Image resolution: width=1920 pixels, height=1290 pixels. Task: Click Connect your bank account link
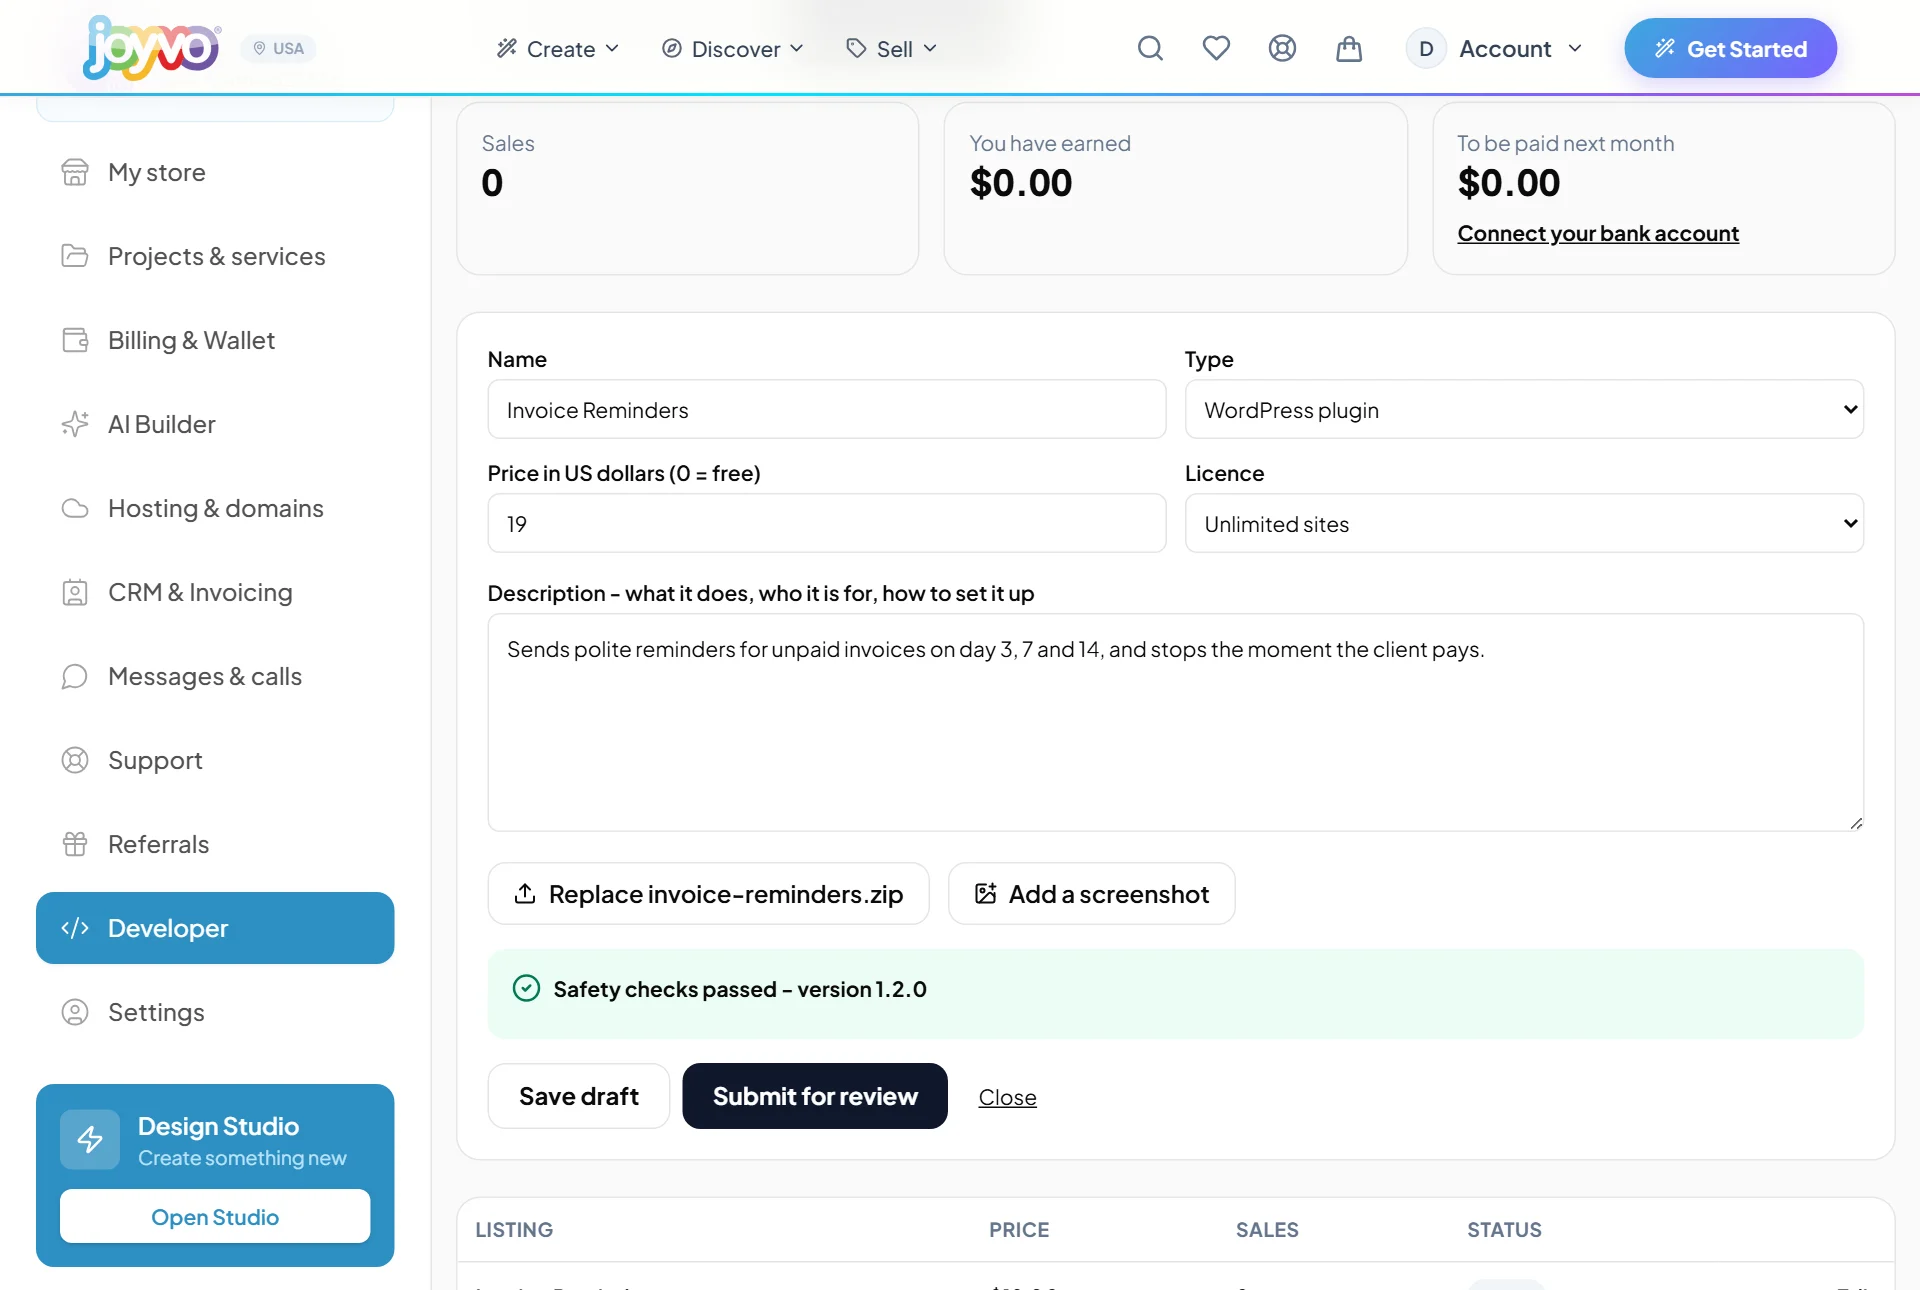point(1598,233)
